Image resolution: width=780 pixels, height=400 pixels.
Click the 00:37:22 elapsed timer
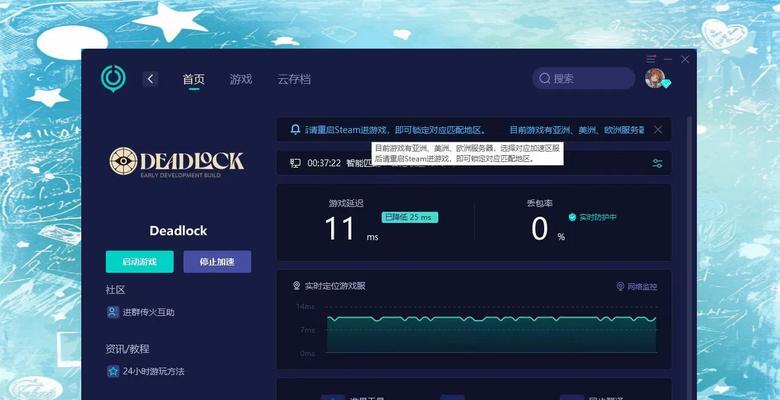[x=324, y=163]
